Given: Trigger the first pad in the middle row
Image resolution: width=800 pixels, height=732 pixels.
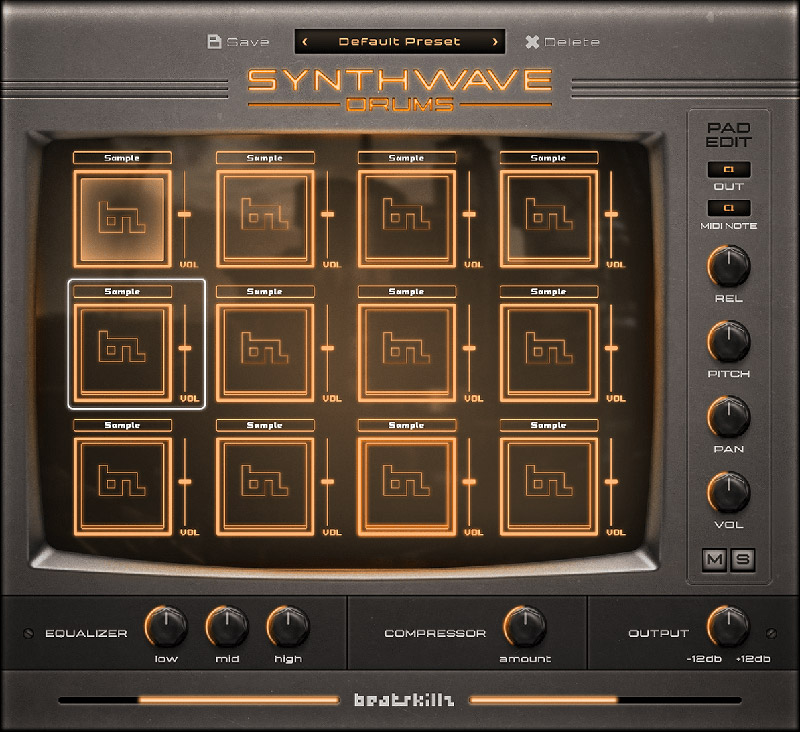Looking at the screenshot, I should click(122, 352).
